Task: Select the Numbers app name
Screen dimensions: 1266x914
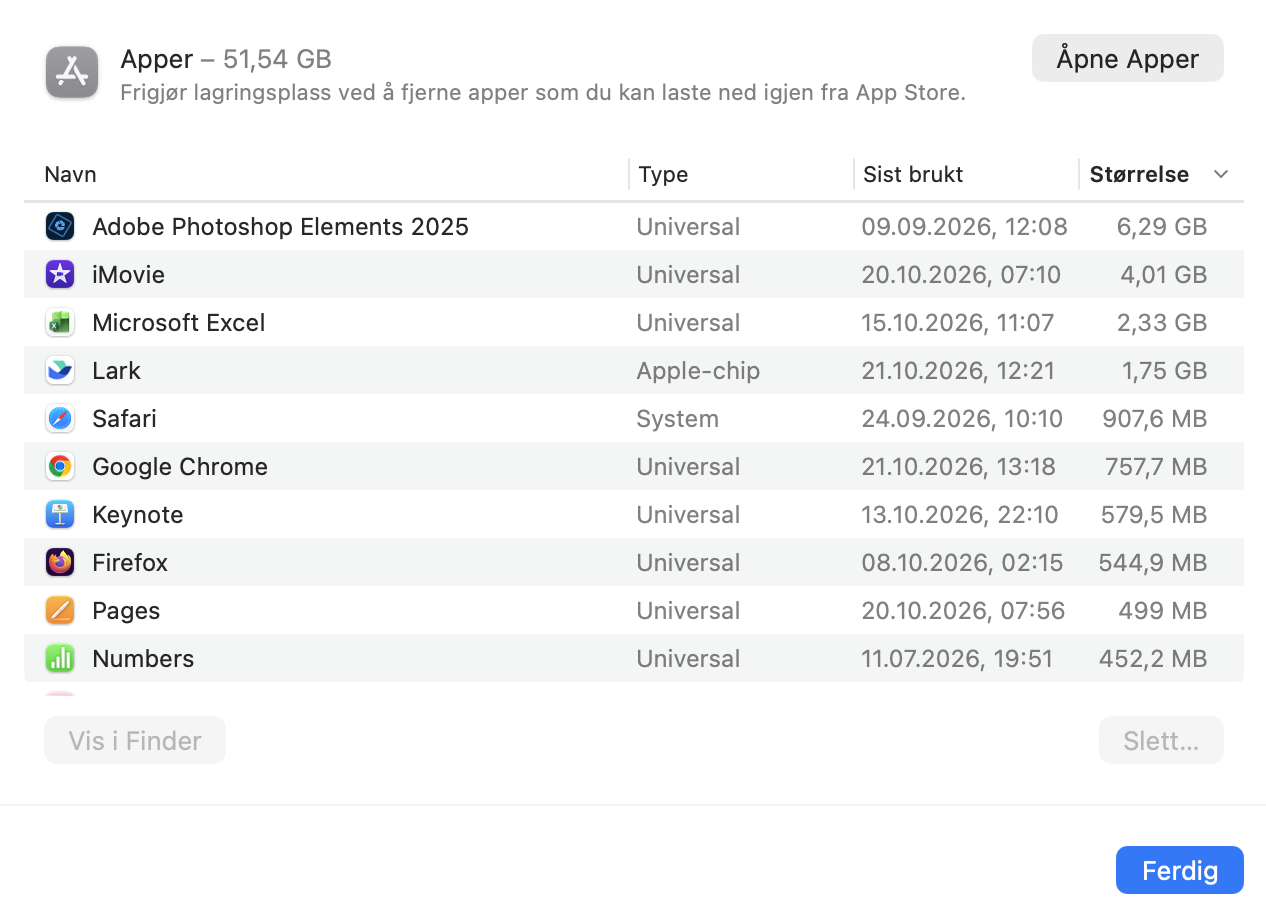Action: point(143,659)
